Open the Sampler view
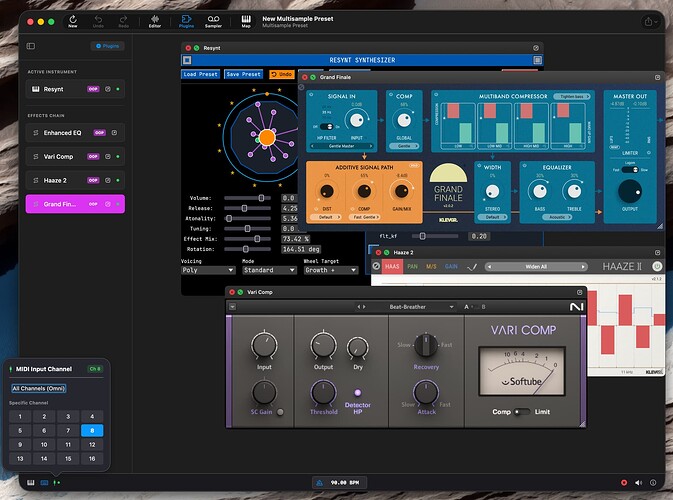Viewport: 673px width, 500px height. coord(213,21)
